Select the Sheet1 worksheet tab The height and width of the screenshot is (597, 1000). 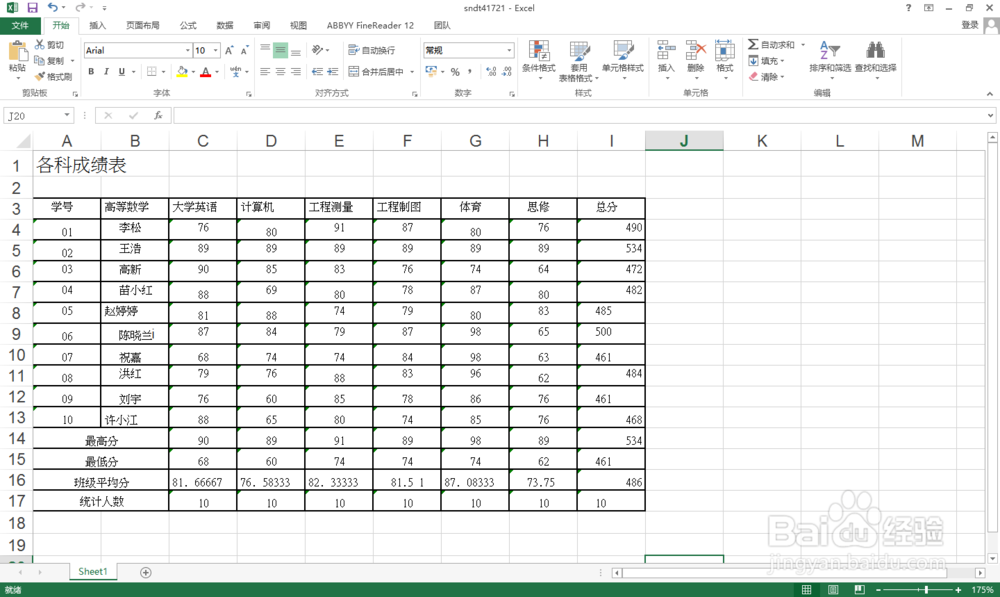93,571
